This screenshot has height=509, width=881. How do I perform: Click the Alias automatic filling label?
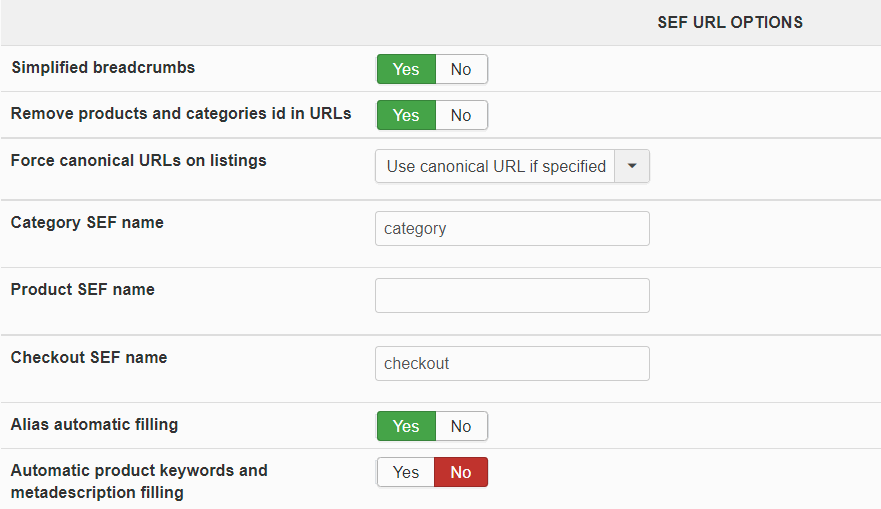94,424
